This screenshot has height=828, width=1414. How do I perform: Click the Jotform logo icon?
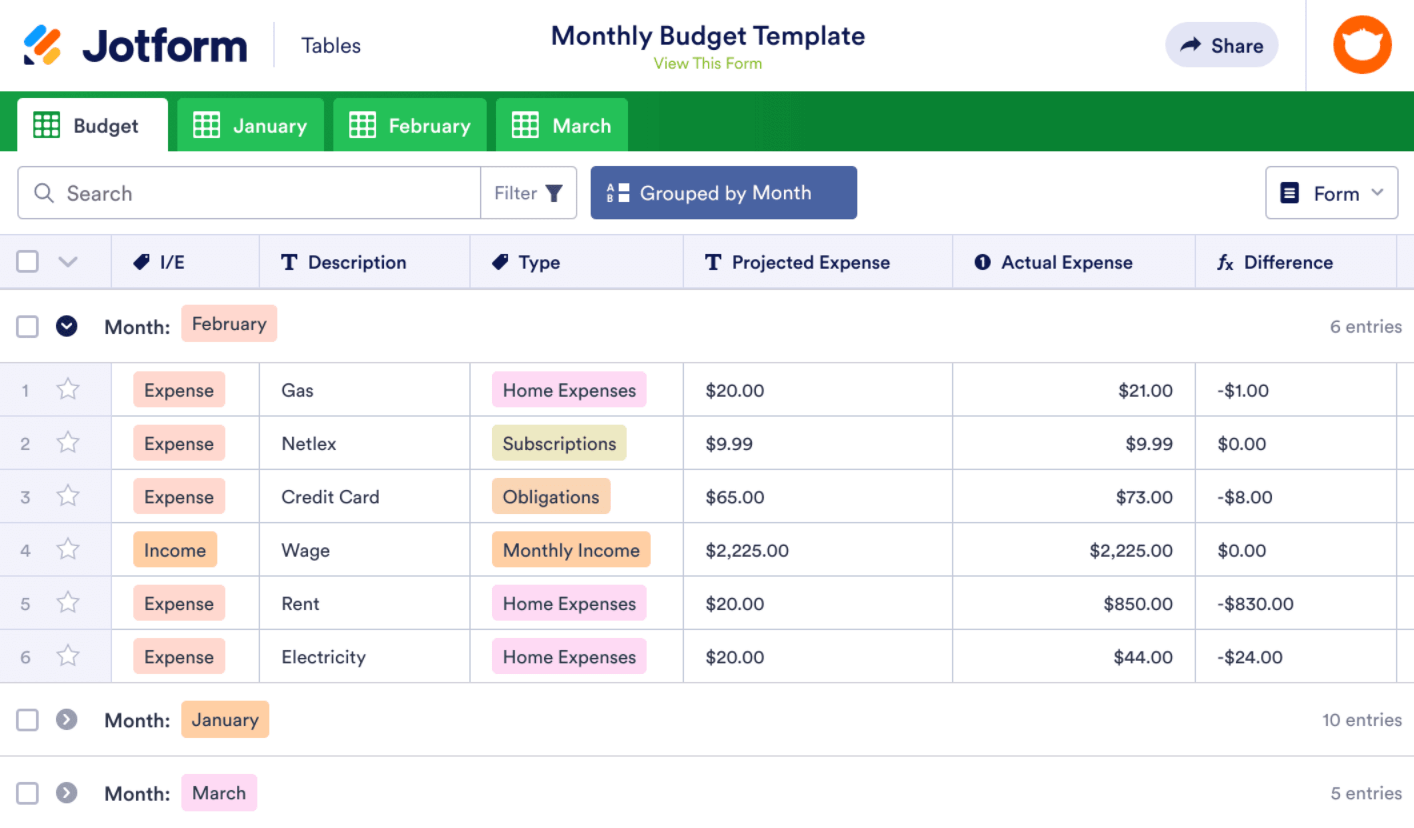tap(43, 45)
